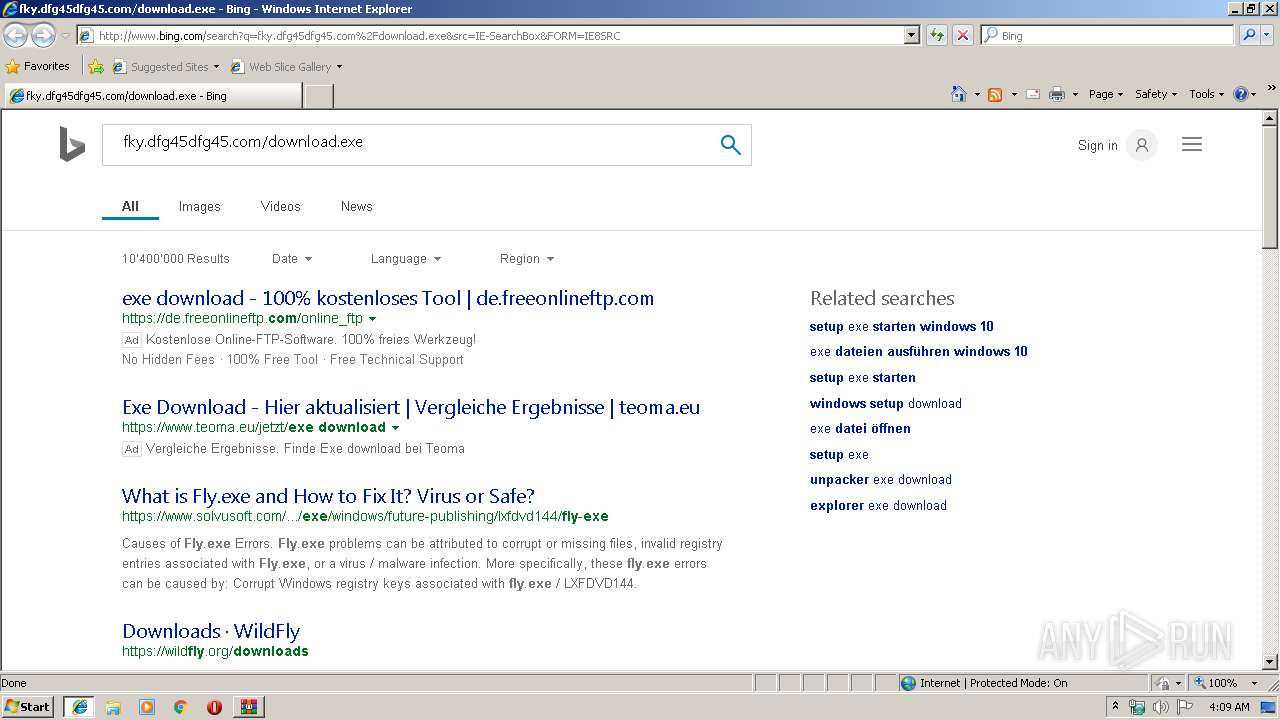Open Opera taskbar icon
This screenshot has height=720, width=1280.
coord(214,707)
